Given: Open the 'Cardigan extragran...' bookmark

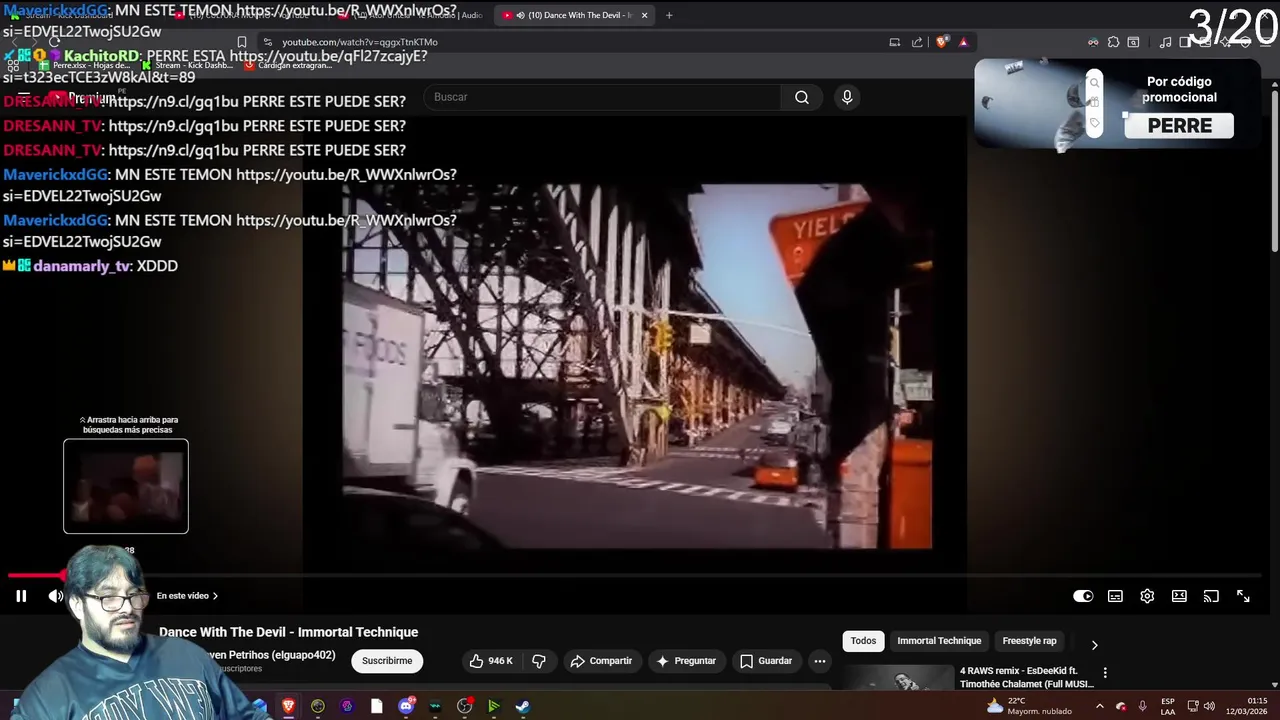Looking at the screenshot, I should 287,65.
